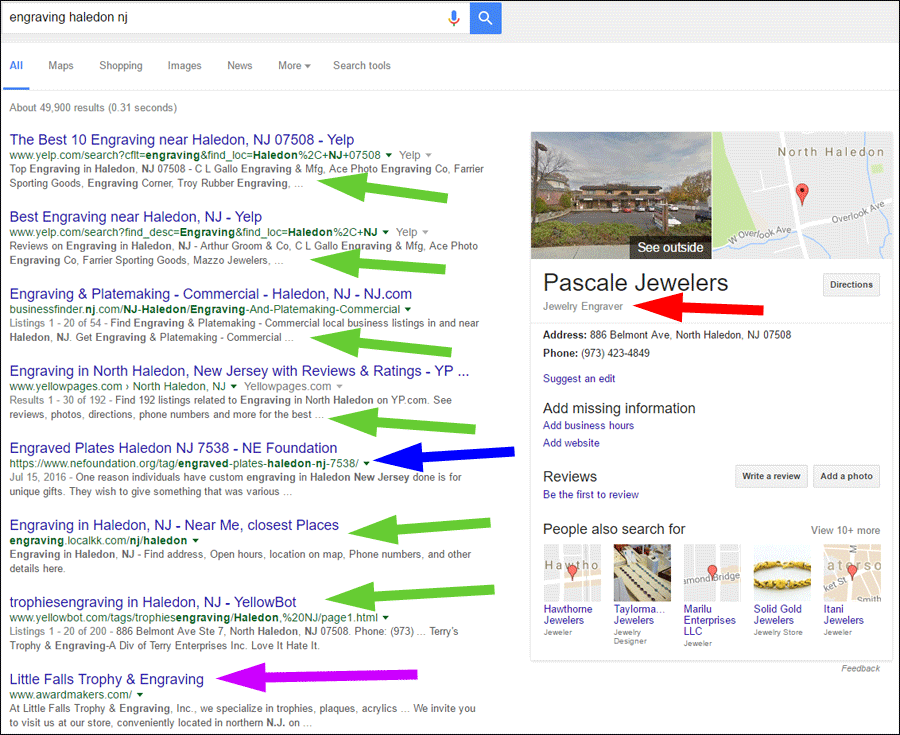Open Little Falls Trophy & Engraving result
900x735 pixels.
pyautogui.click(x=107, y=679)
